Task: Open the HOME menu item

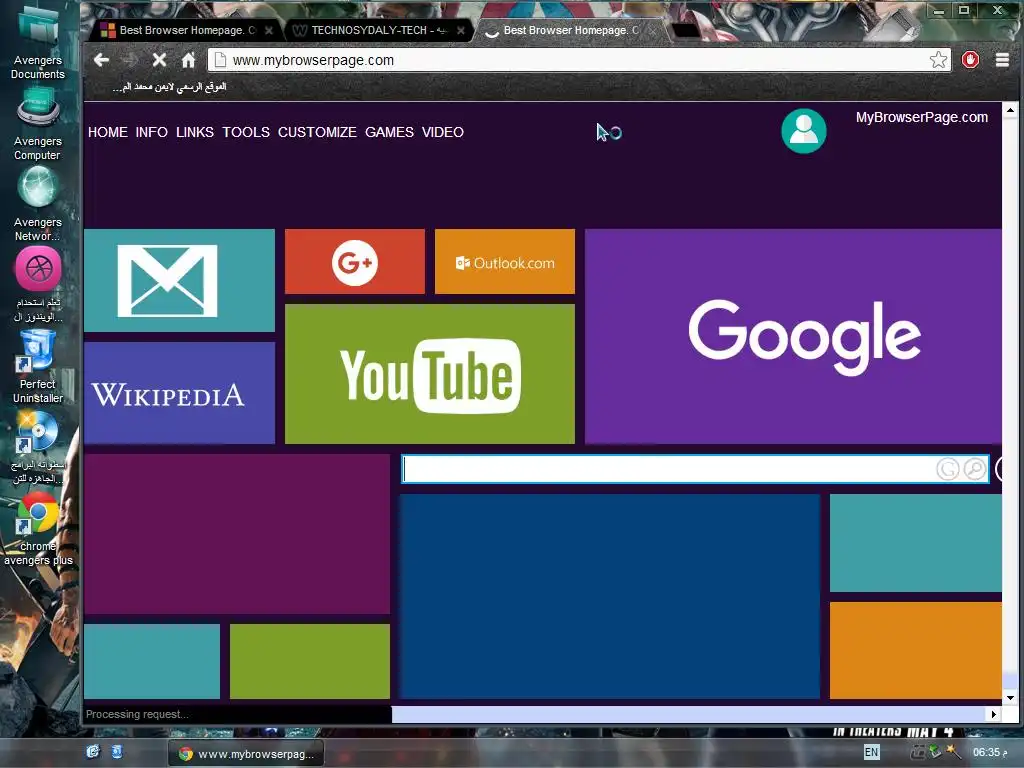Action: (108, 132)
